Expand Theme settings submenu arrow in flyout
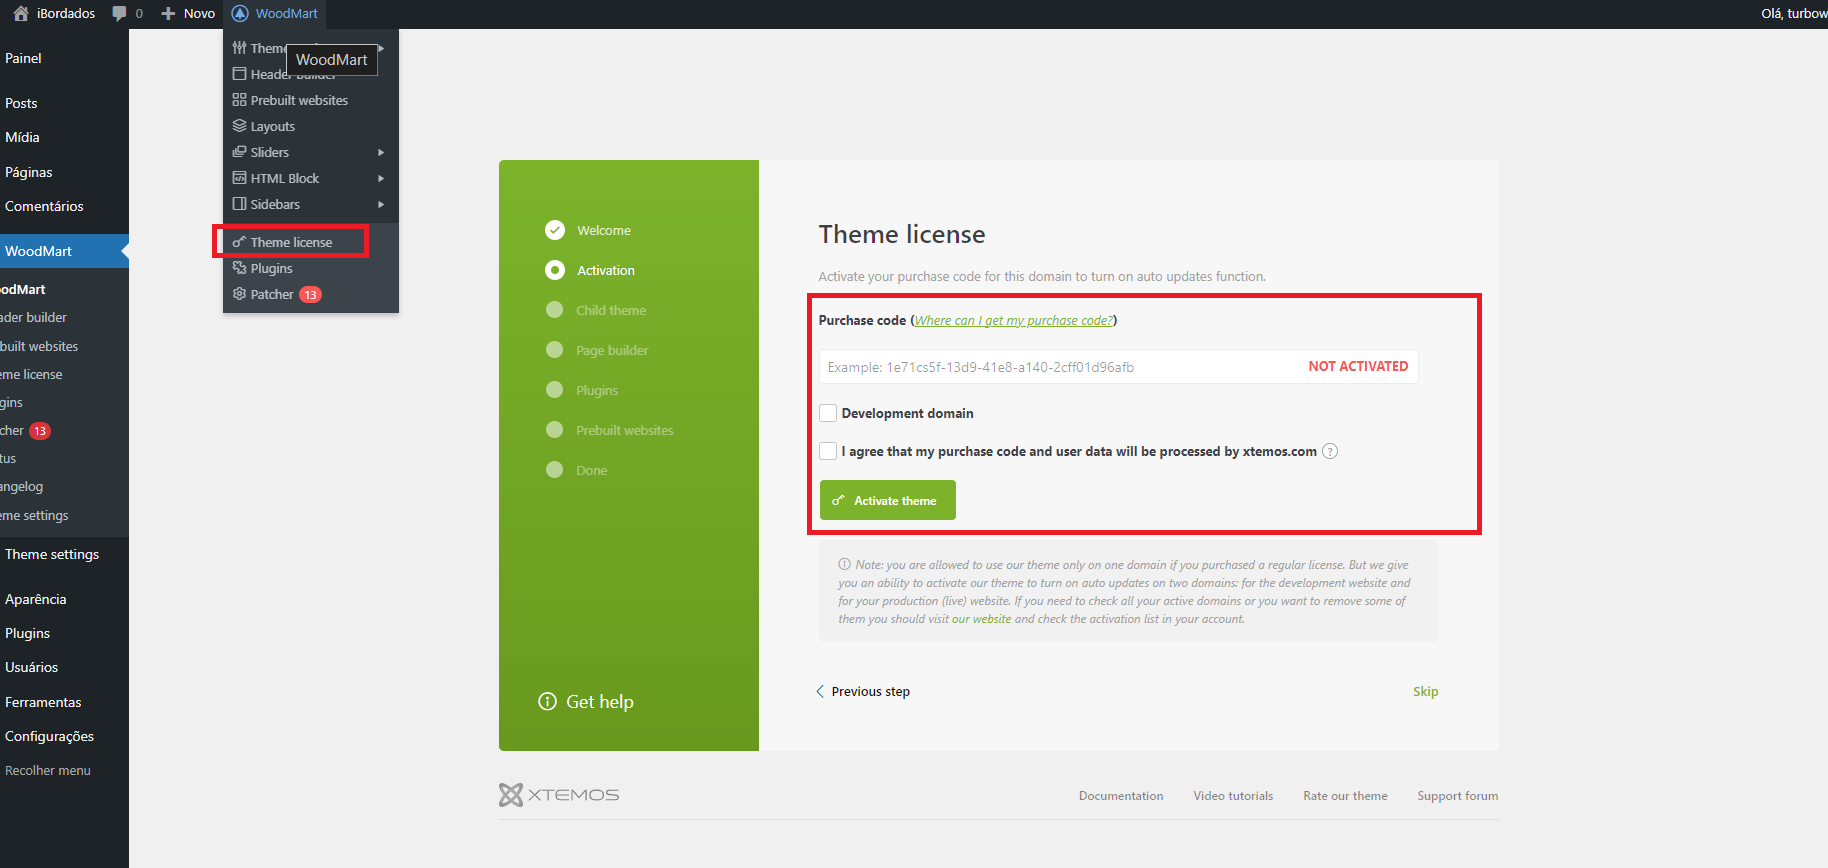 [381, 48]
